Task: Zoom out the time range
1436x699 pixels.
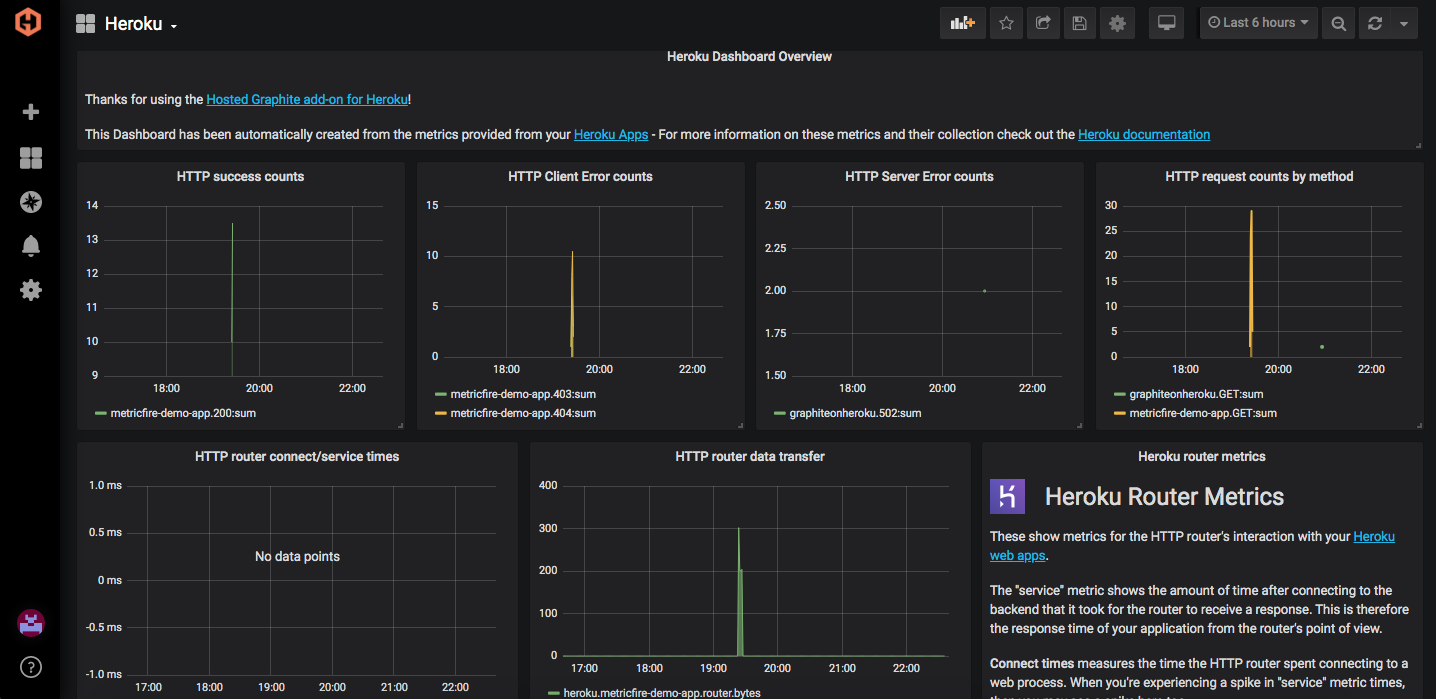Action: click(1338, 23)
